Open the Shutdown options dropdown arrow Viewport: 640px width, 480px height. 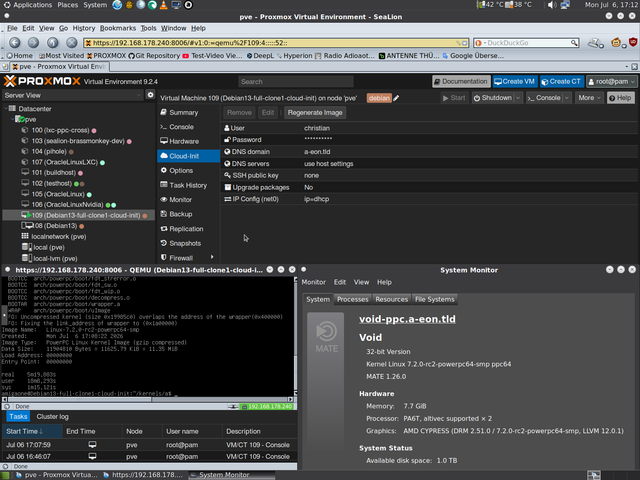tap(518, 98)
